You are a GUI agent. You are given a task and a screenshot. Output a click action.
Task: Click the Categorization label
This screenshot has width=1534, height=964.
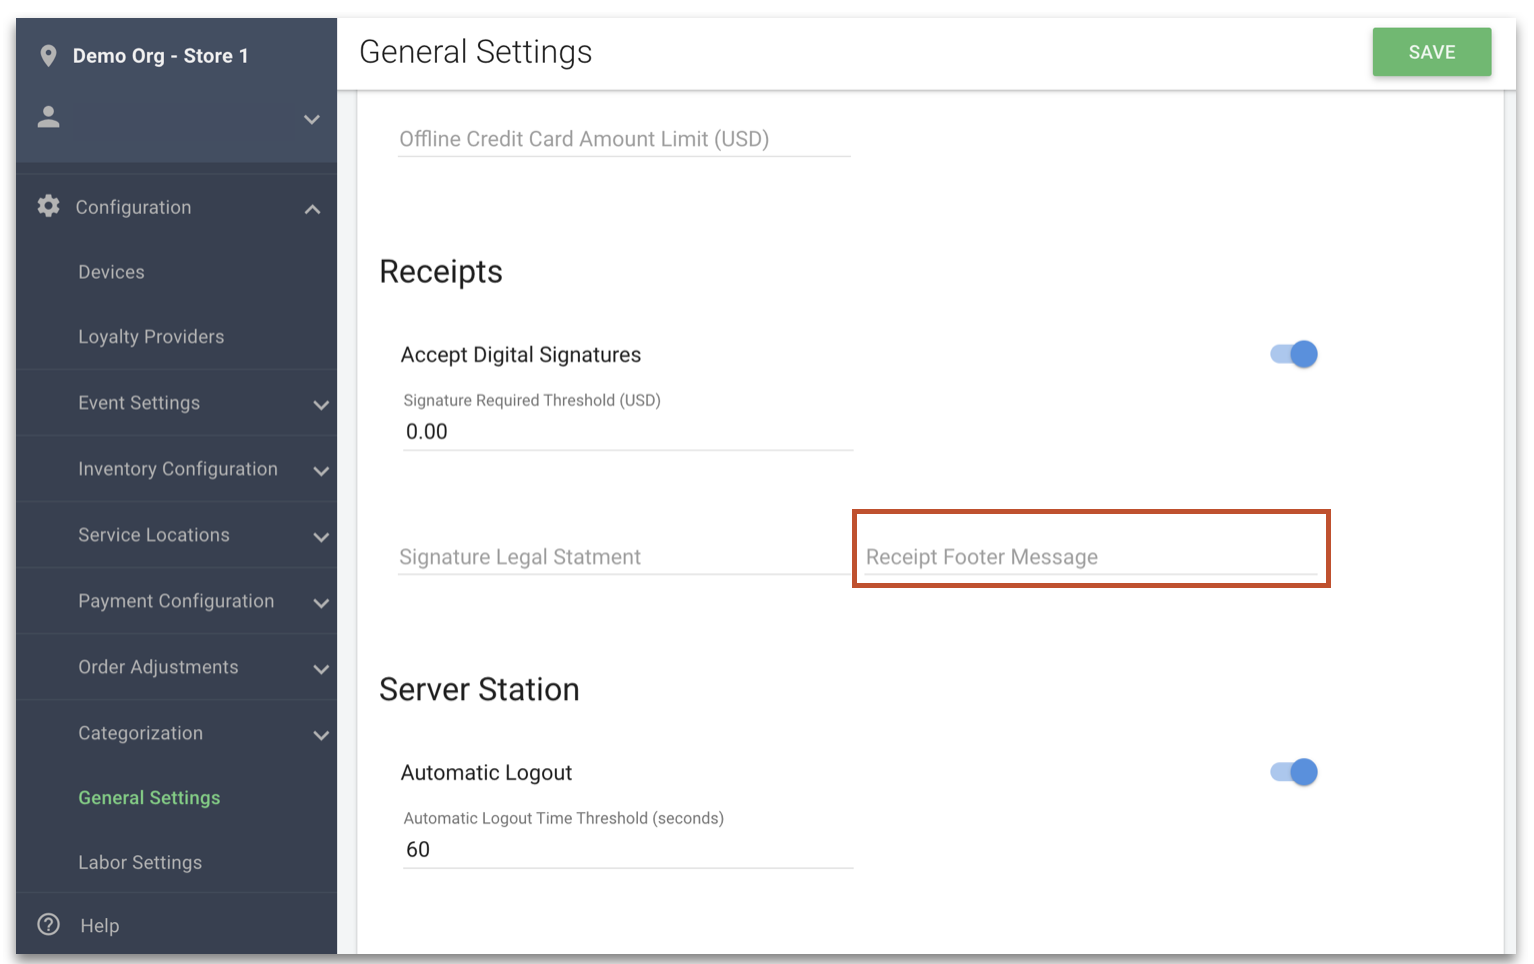(x=141, y=733)
